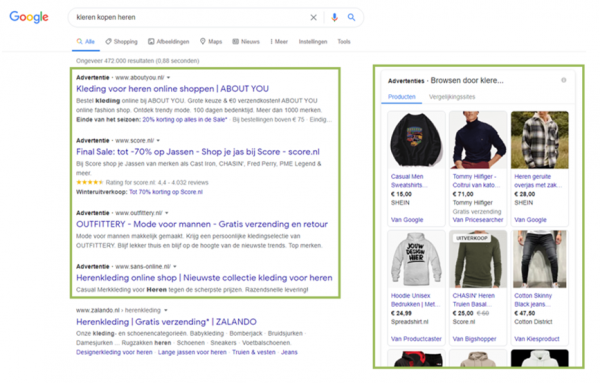The image size is (600, 383).
Task: Open the Cotton Skinny Black jeans title
Action: coord(533,300)
